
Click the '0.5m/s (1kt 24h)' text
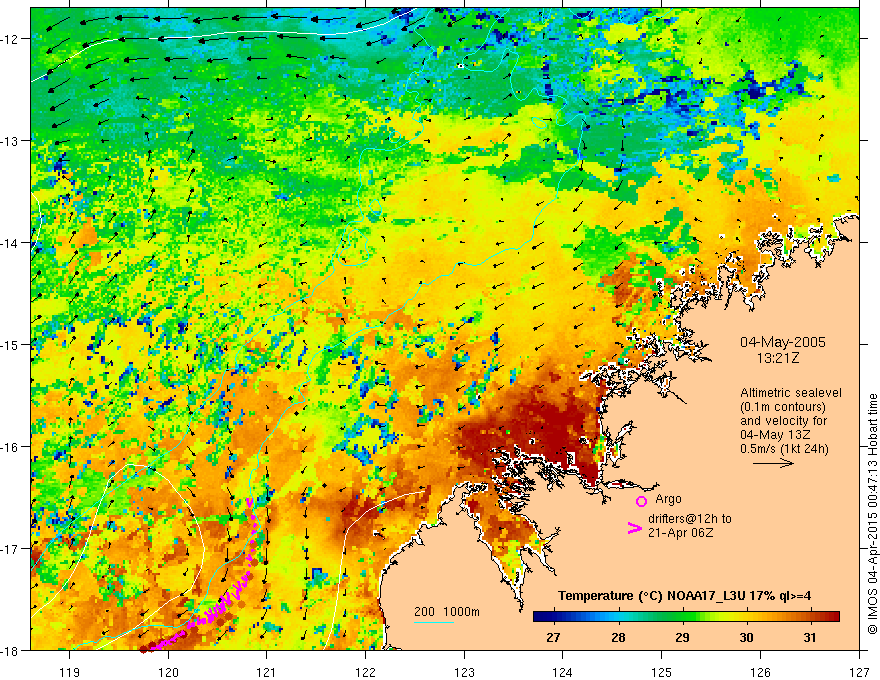pos(784,449)
